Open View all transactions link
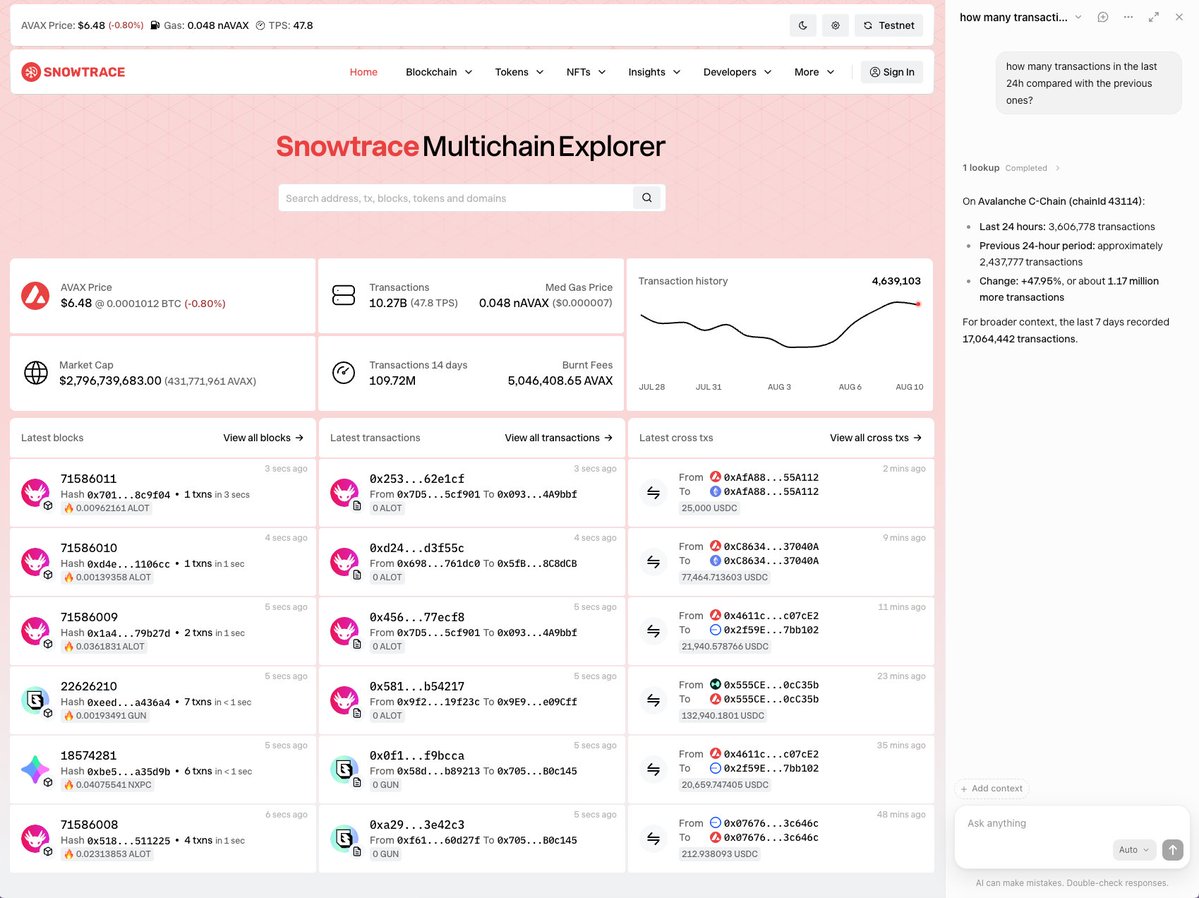The image size is (1199, 898). click(x=558, y=438)
